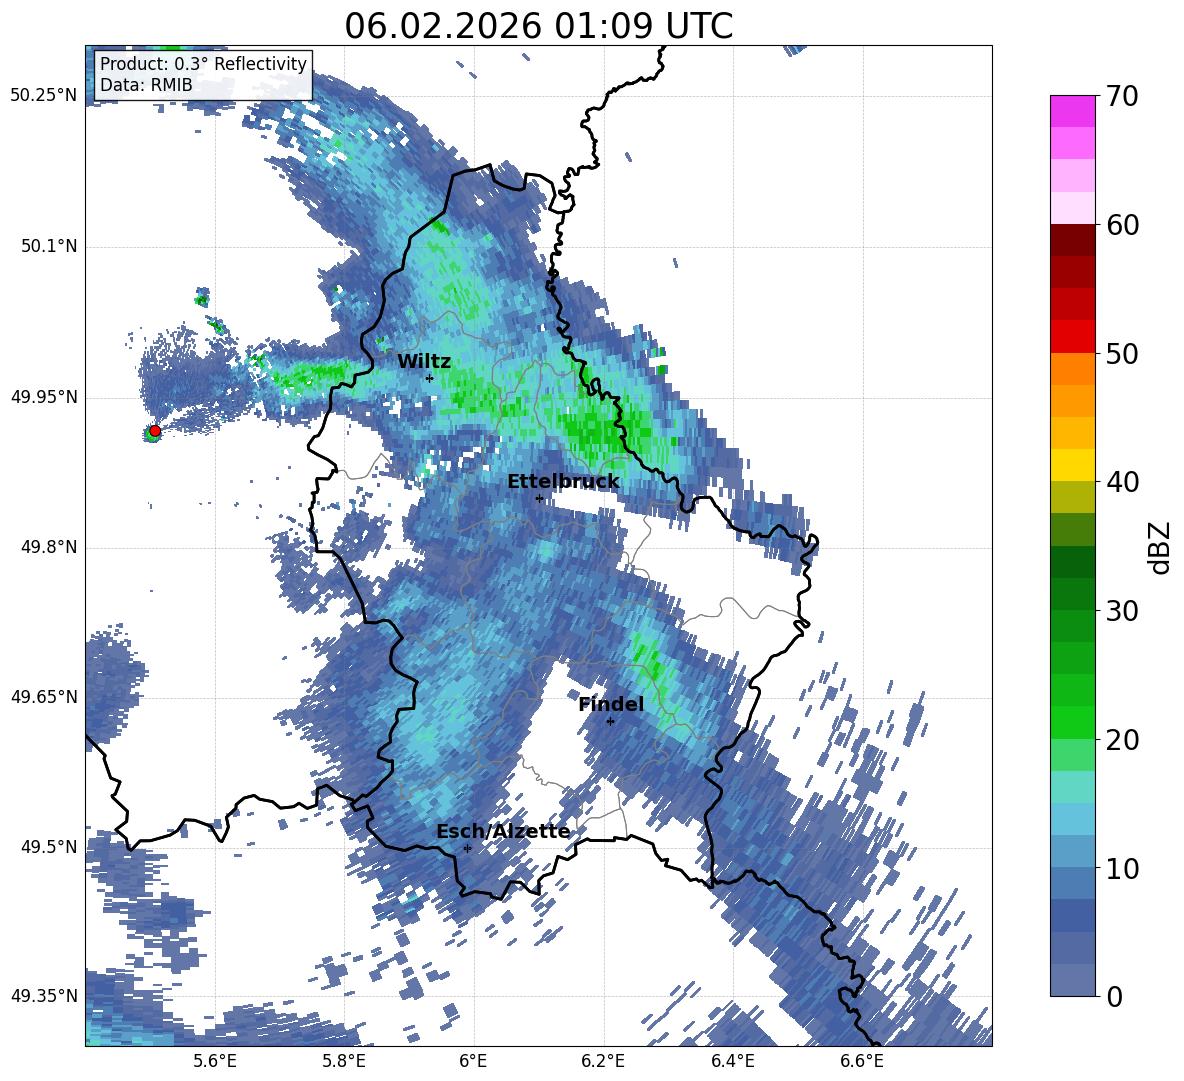Image resolution: width=1184 pixels, height=1081 pixels.
Task: Click the 6.6°E longitude label
Action: 862,1061
